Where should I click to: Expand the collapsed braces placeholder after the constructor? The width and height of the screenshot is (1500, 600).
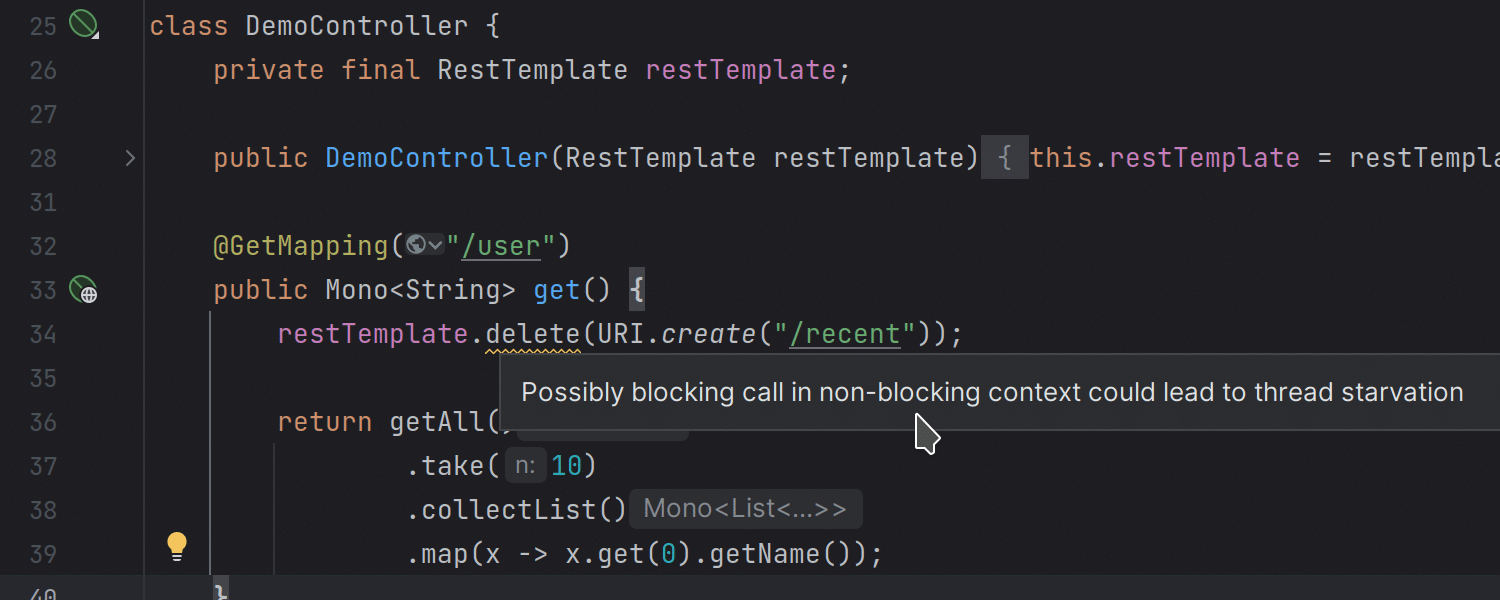tap(1005, 158)
